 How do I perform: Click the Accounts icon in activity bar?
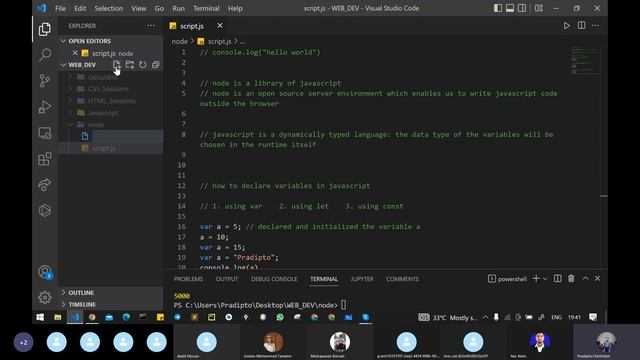(45, 272)
